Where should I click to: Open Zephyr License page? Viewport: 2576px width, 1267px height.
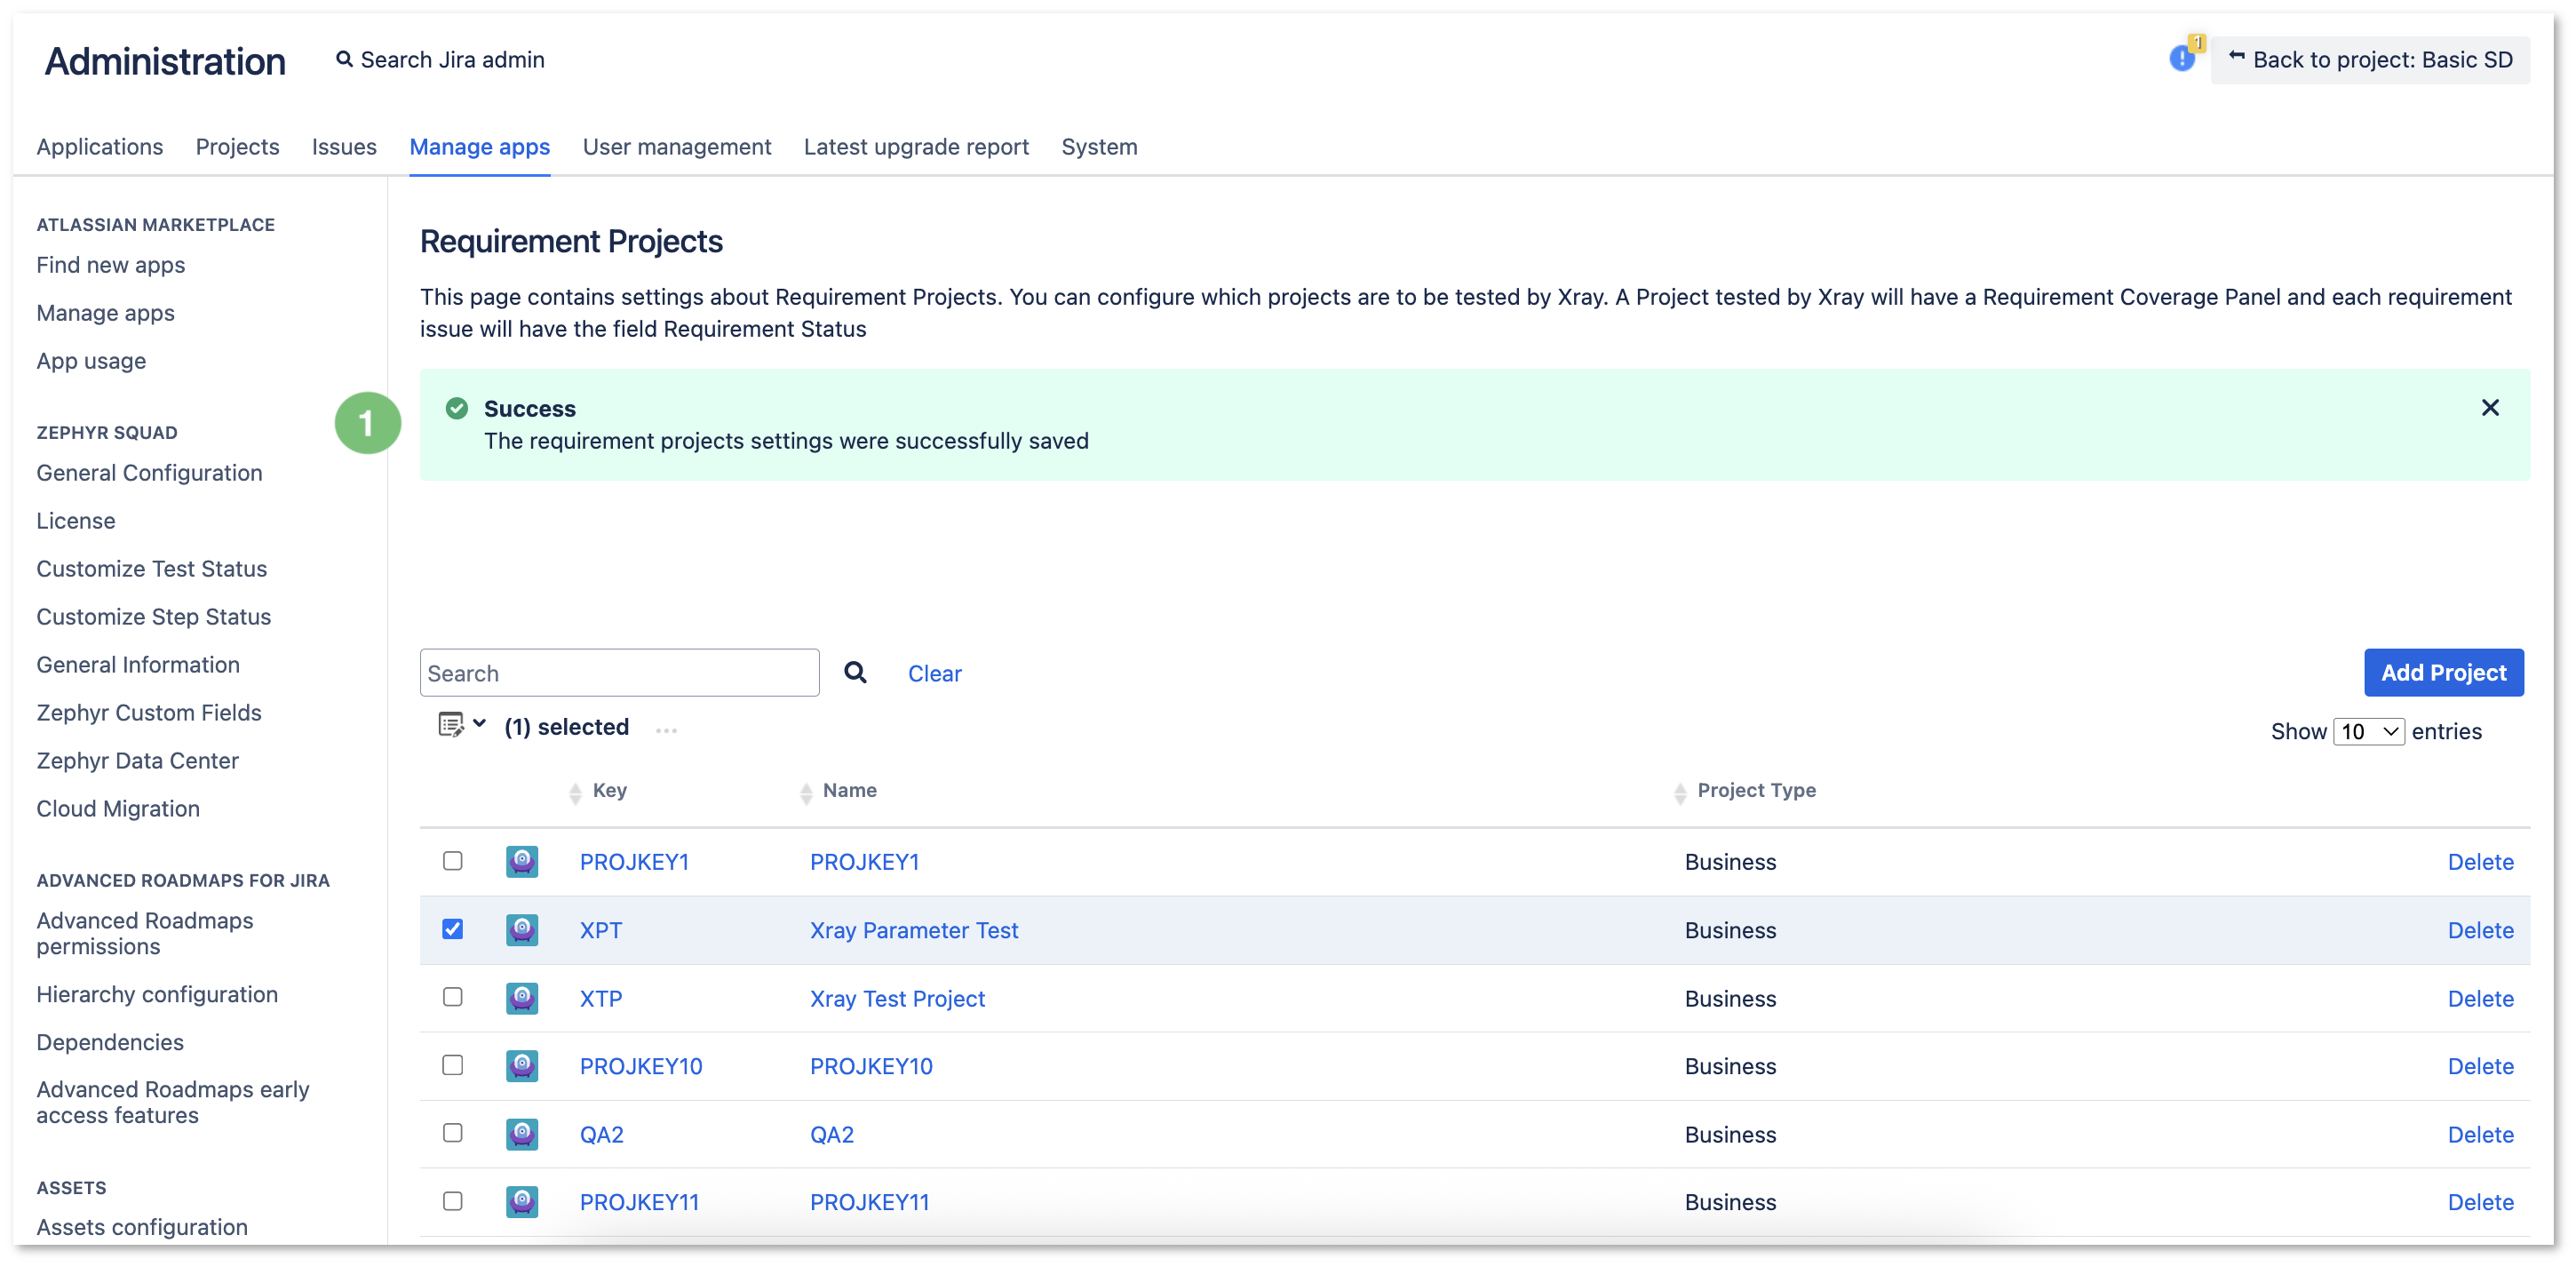(75, 520)
